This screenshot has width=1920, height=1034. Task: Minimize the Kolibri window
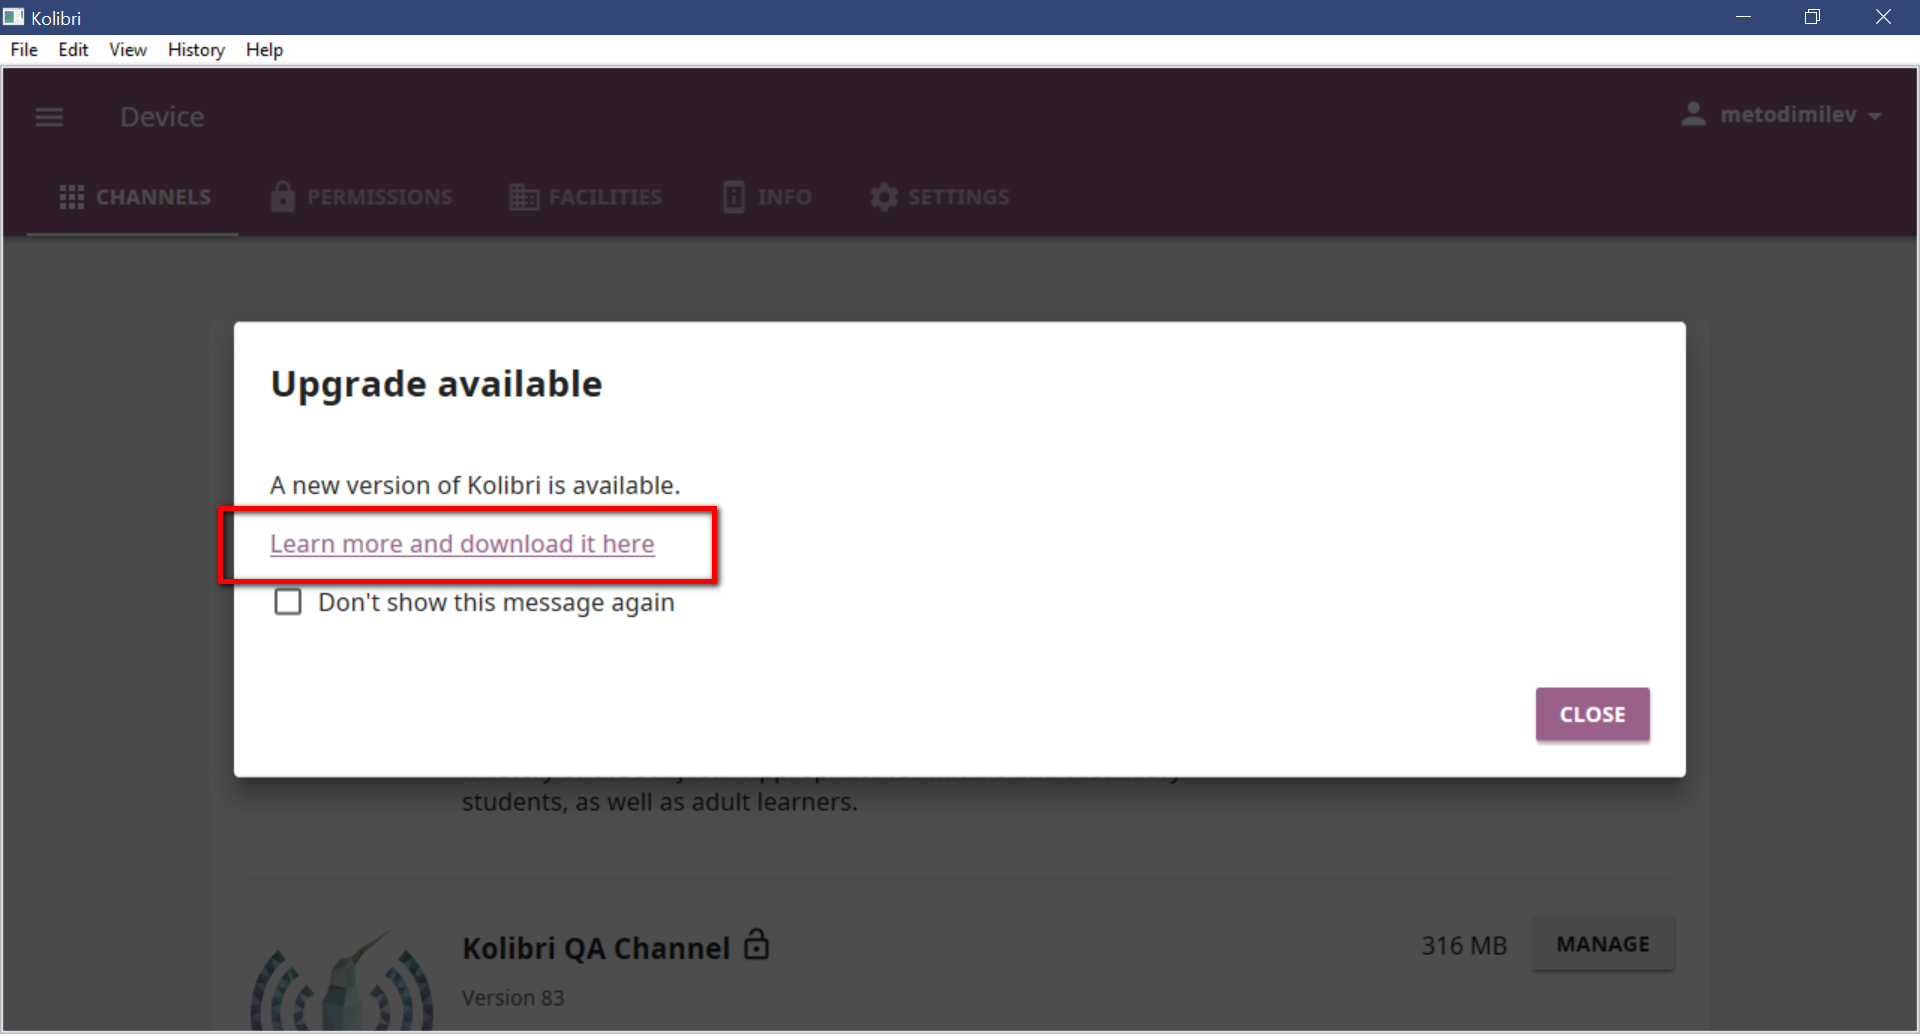(1743, 17)
